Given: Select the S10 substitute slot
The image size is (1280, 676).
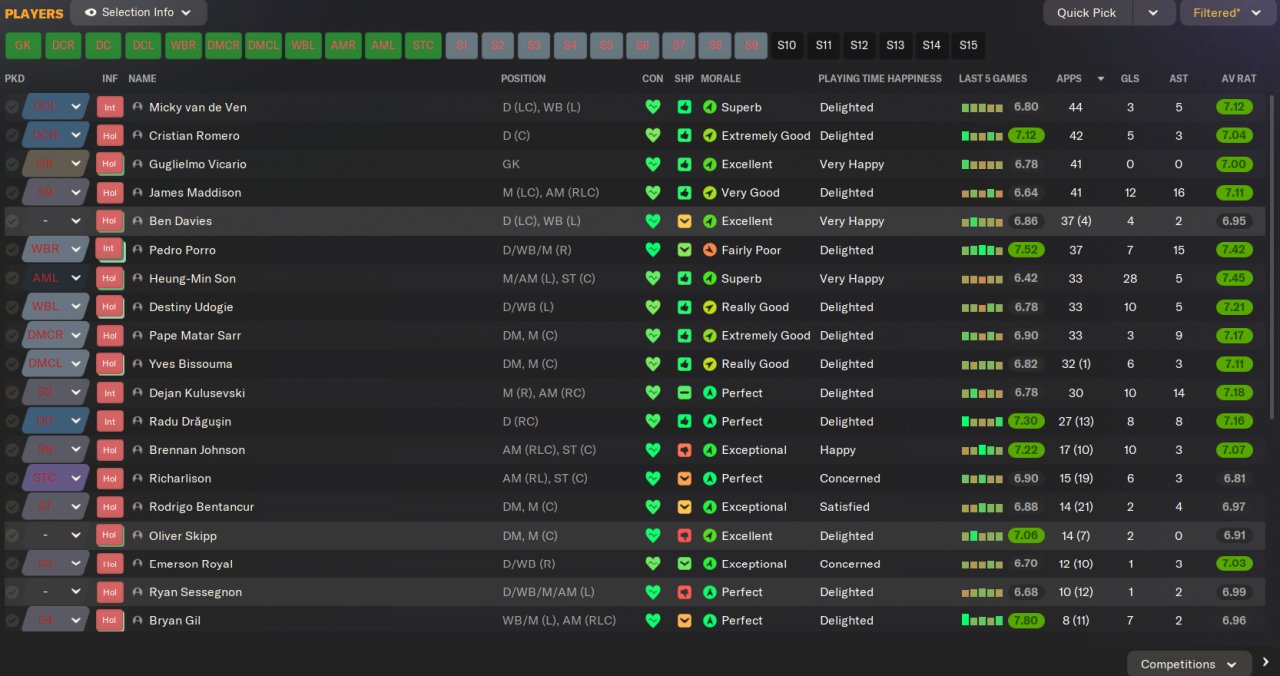Looking at the screenshot, I should tap(787, 45).
